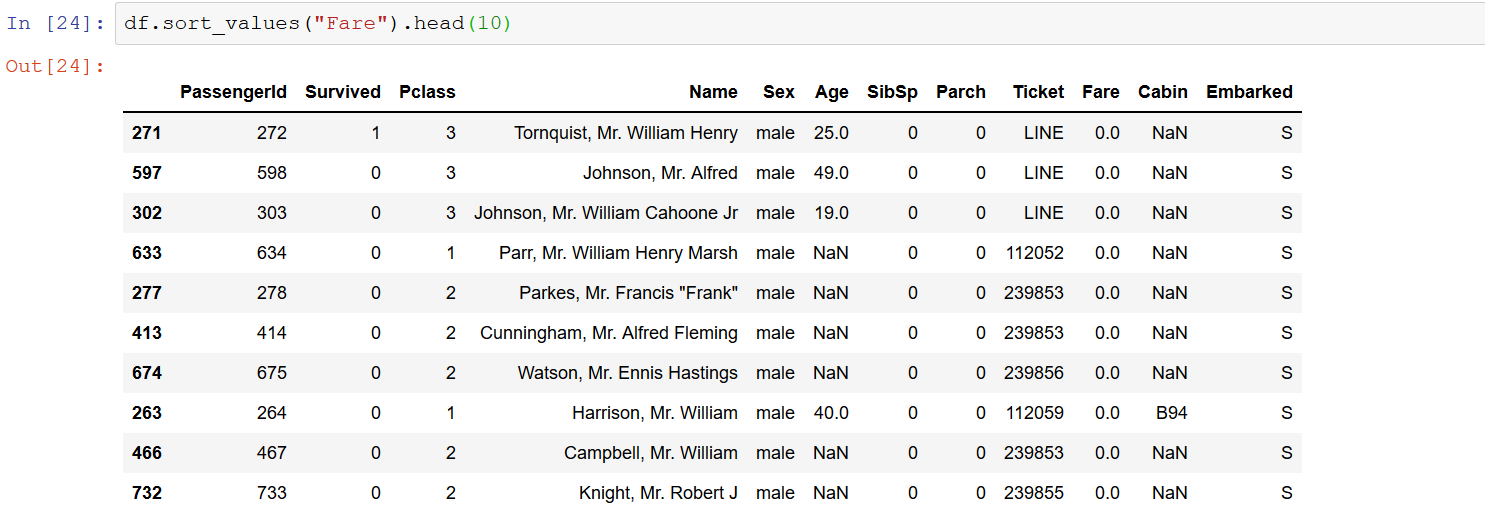This screenshot has width=1485, height=524.
Task: Click cabin value B94
Action: (1170, 413)
